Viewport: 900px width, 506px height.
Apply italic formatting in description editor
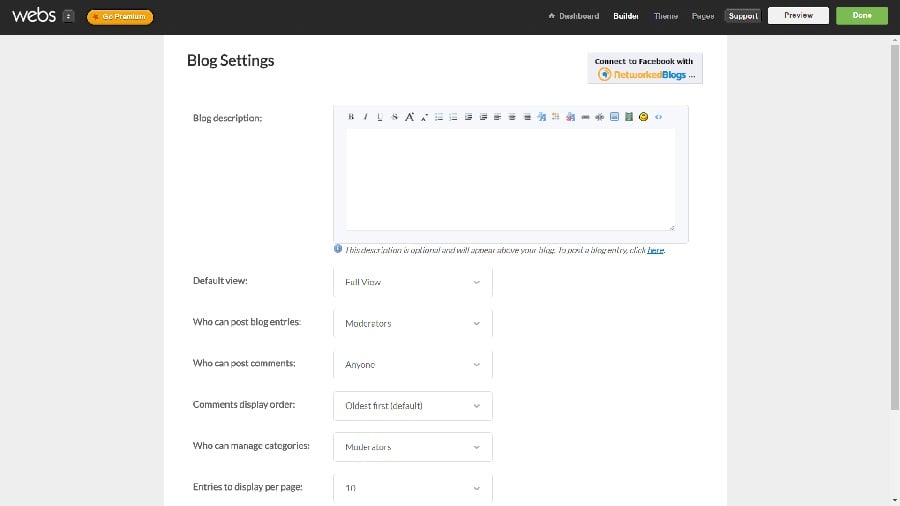pyautogui.click(x=365, y=117)
